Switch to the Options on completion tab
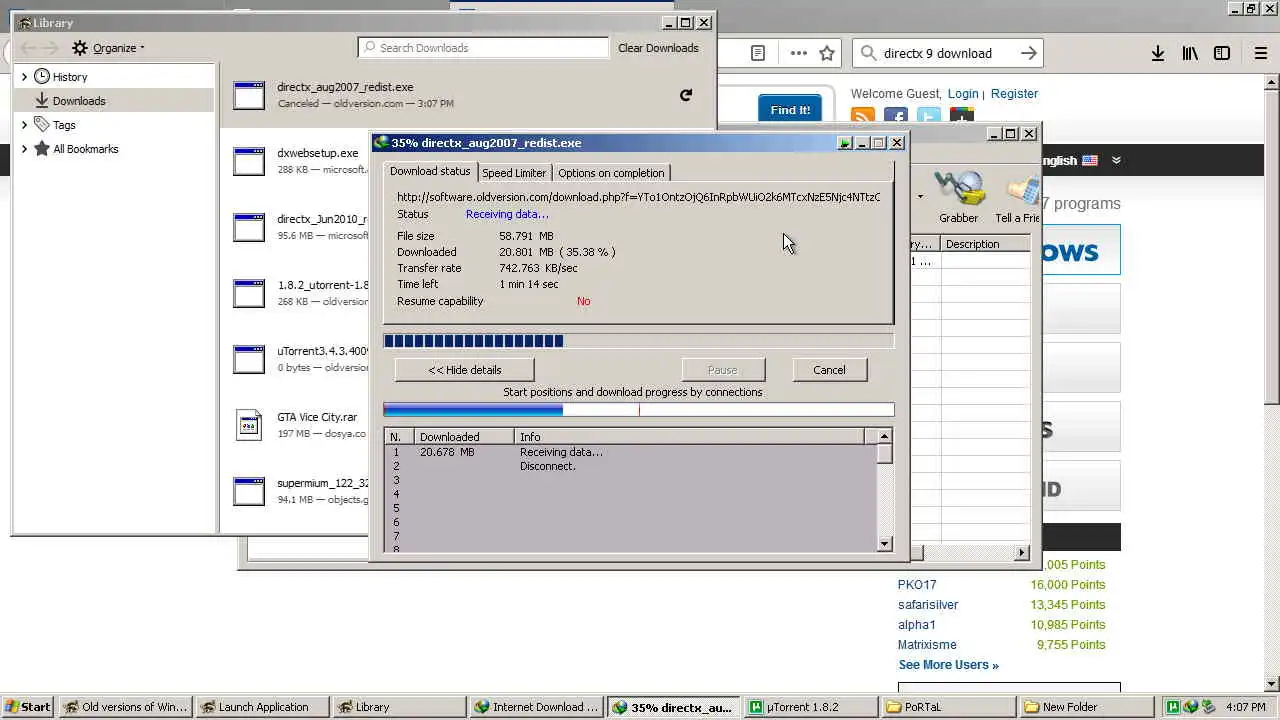This screenshot has height=720, width=1280. click(611, 173)
